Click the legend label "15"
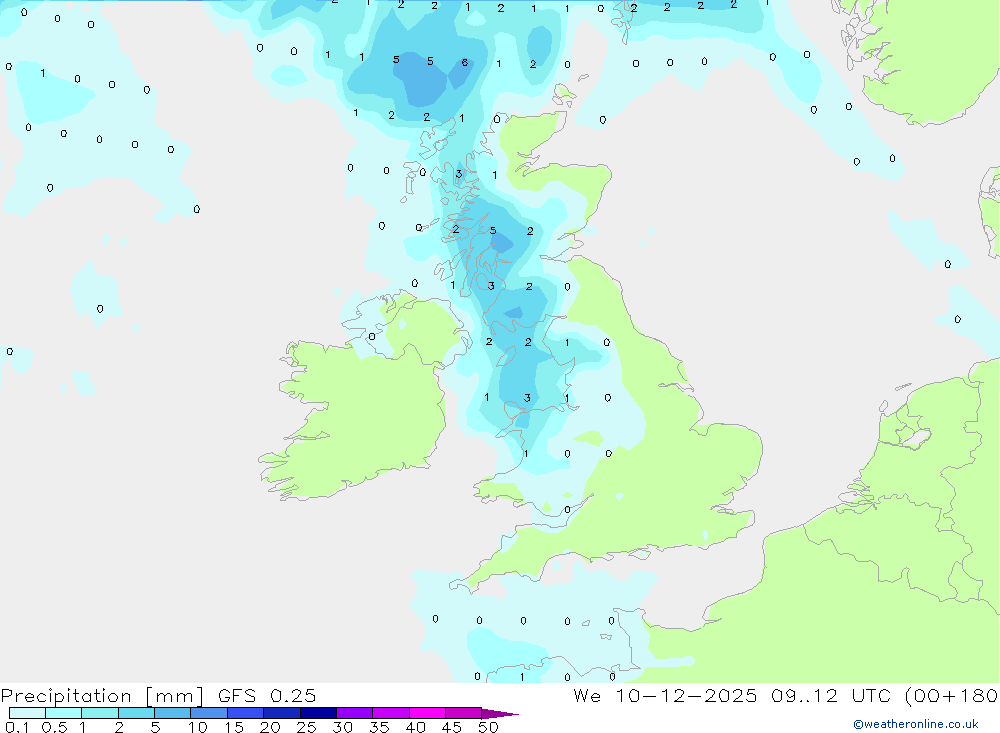 click(x=234, y=727)
